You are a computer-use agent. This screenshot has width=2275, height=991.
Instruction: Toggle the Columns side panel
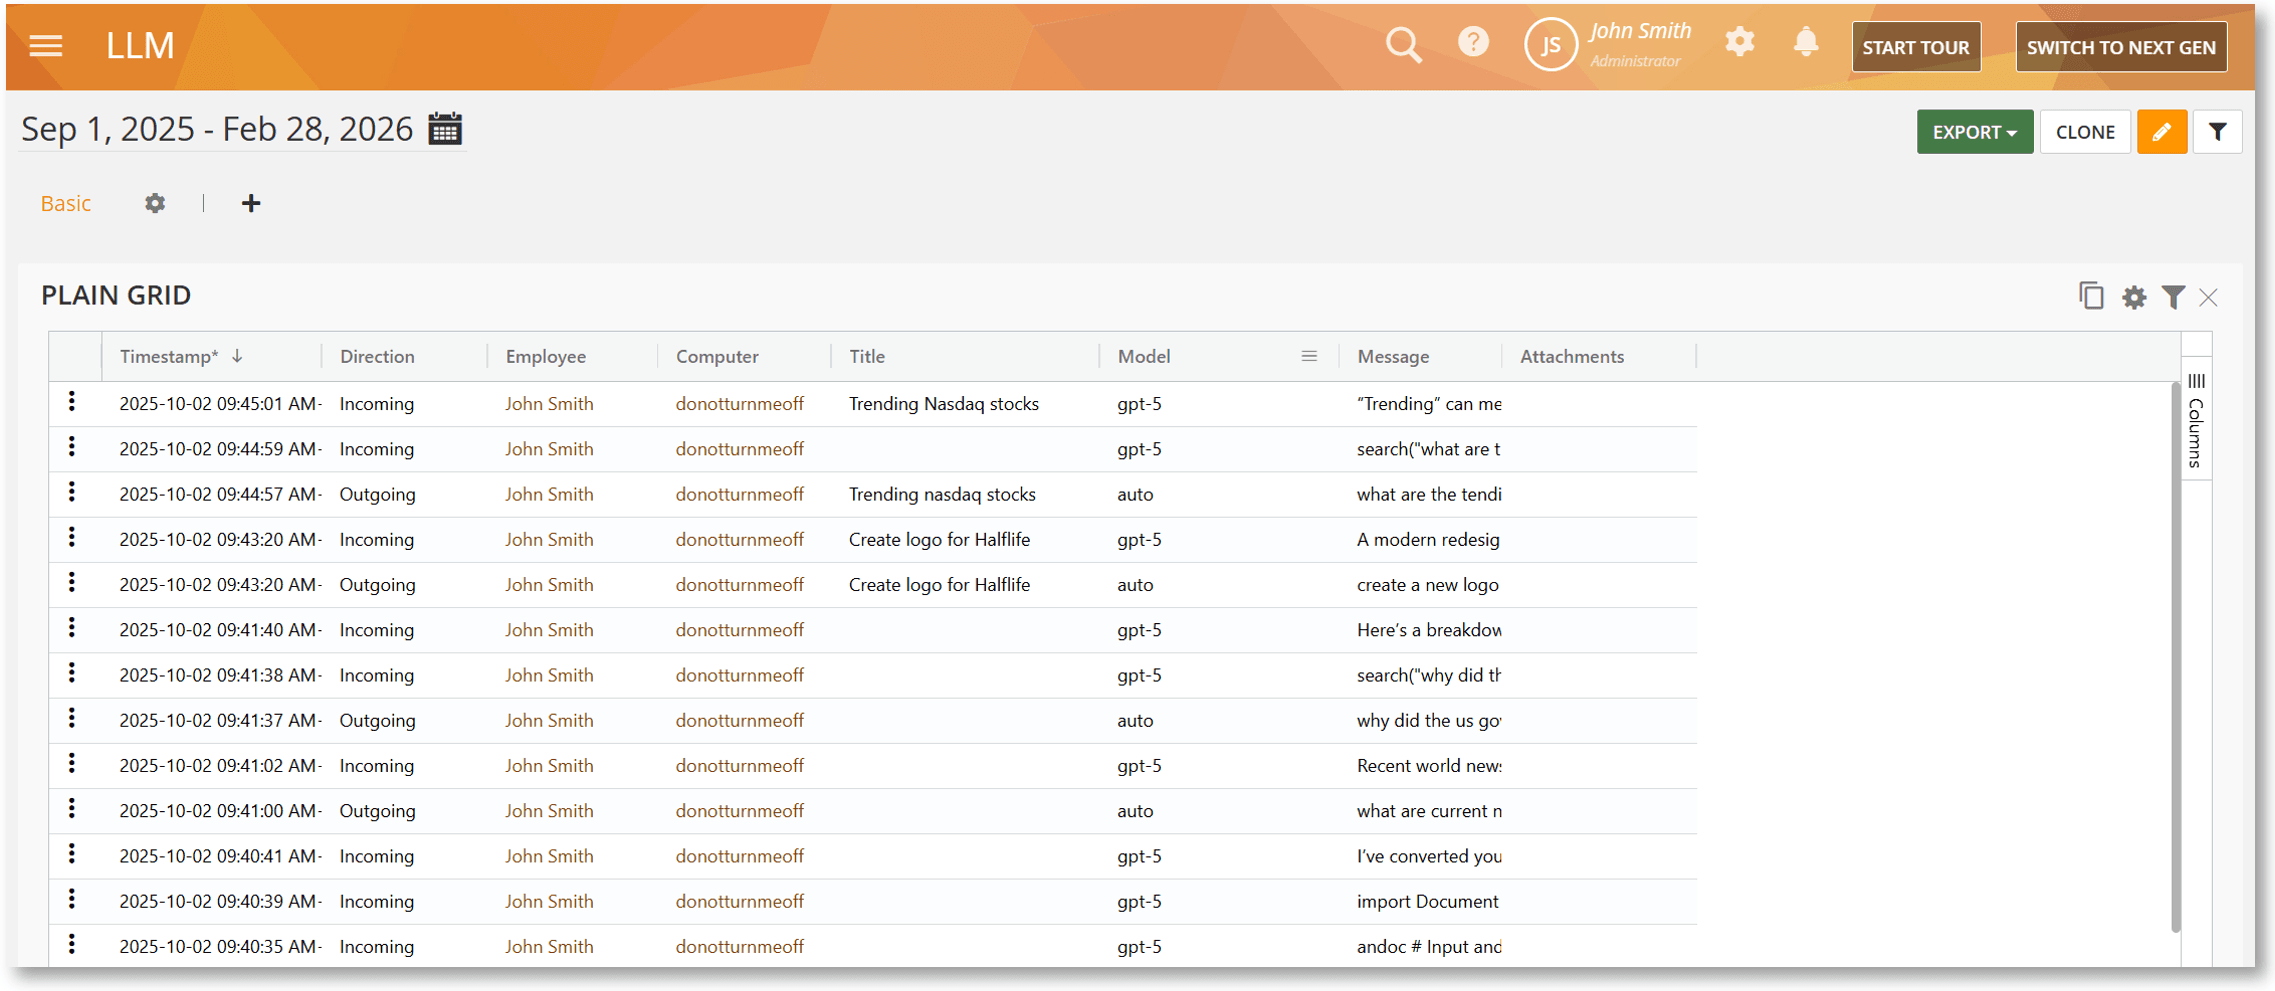[2196, 420]
